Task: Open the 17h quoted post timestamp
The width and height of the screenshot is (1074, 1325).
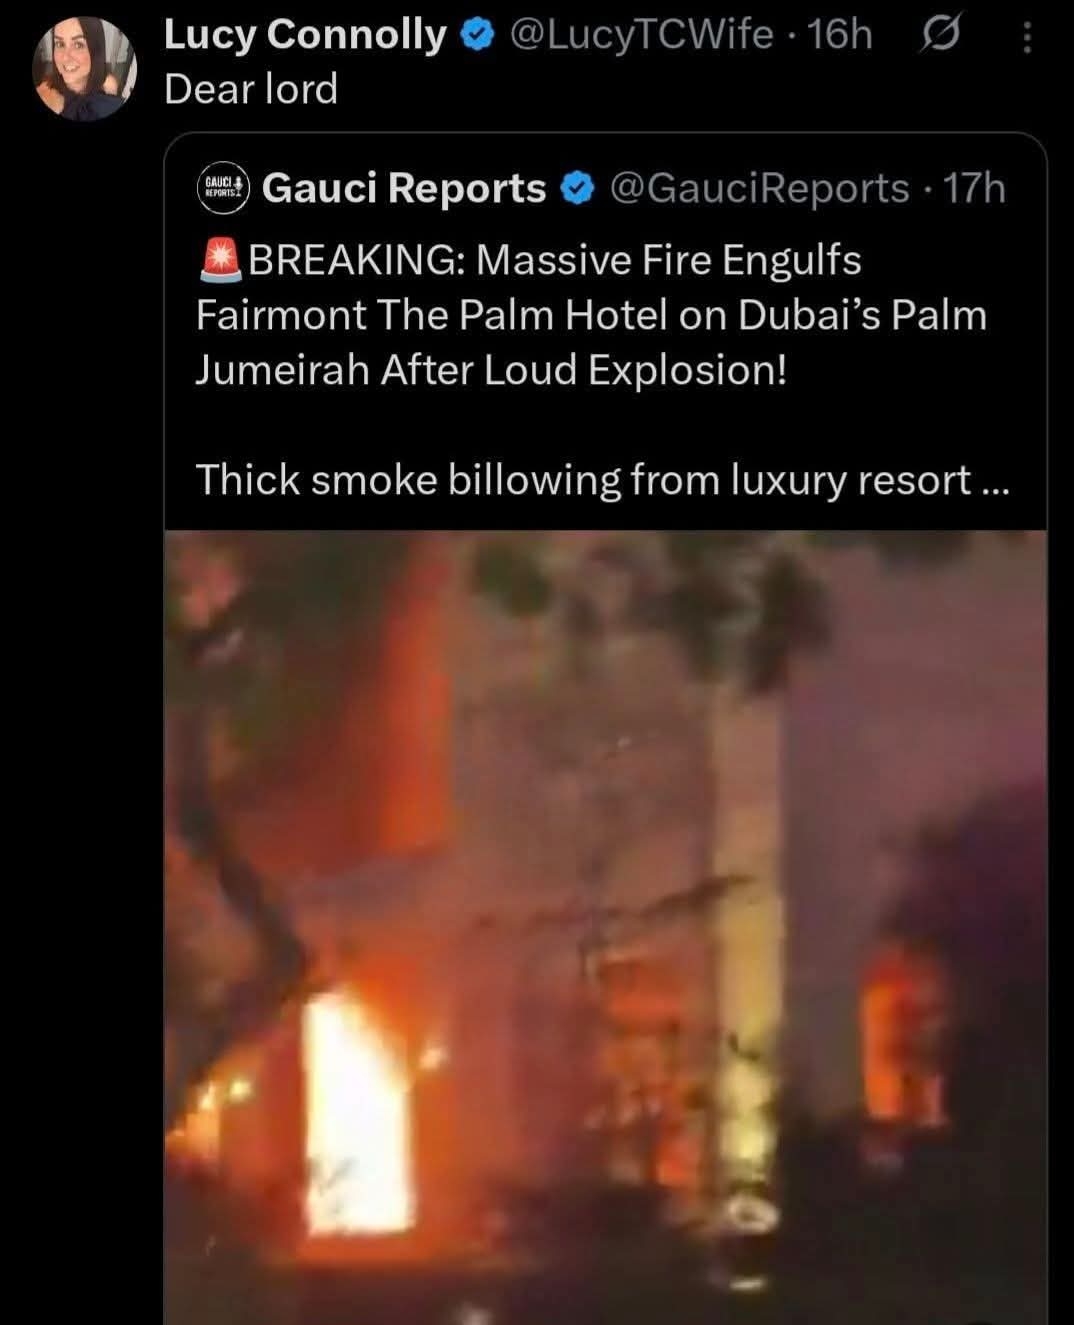Action: 974,187
